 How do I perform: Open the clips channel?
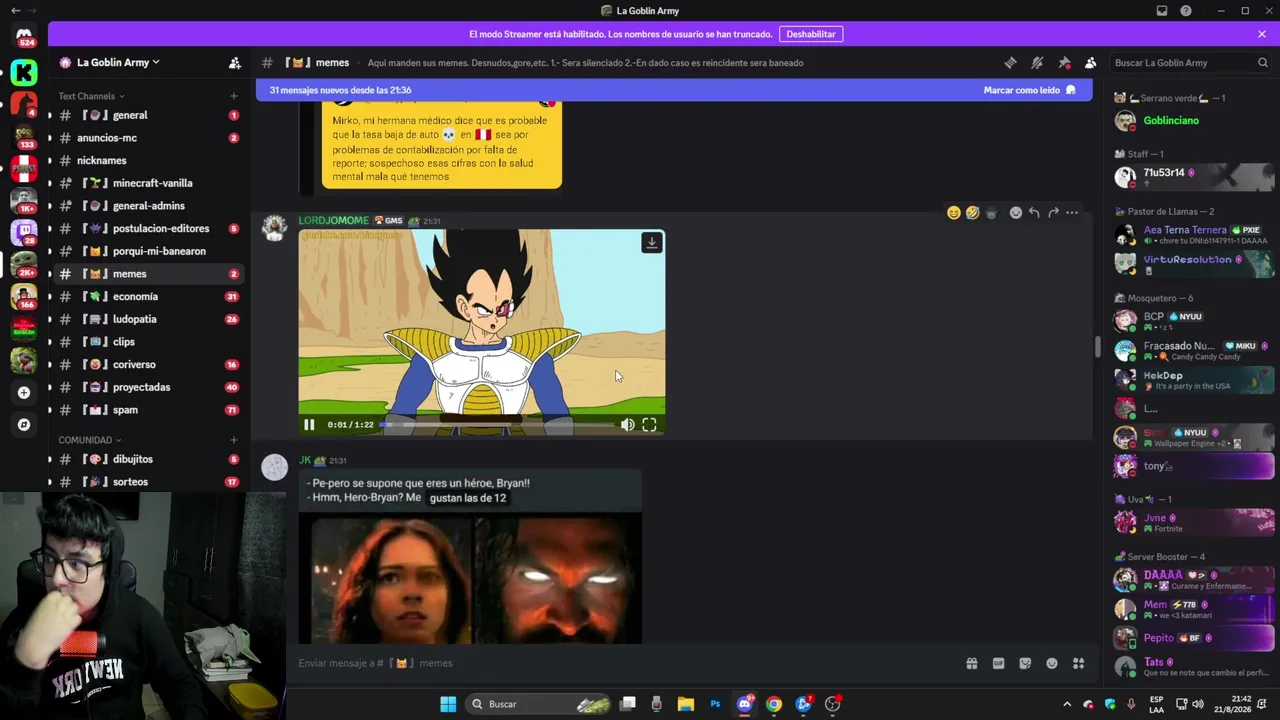[145, 342]
